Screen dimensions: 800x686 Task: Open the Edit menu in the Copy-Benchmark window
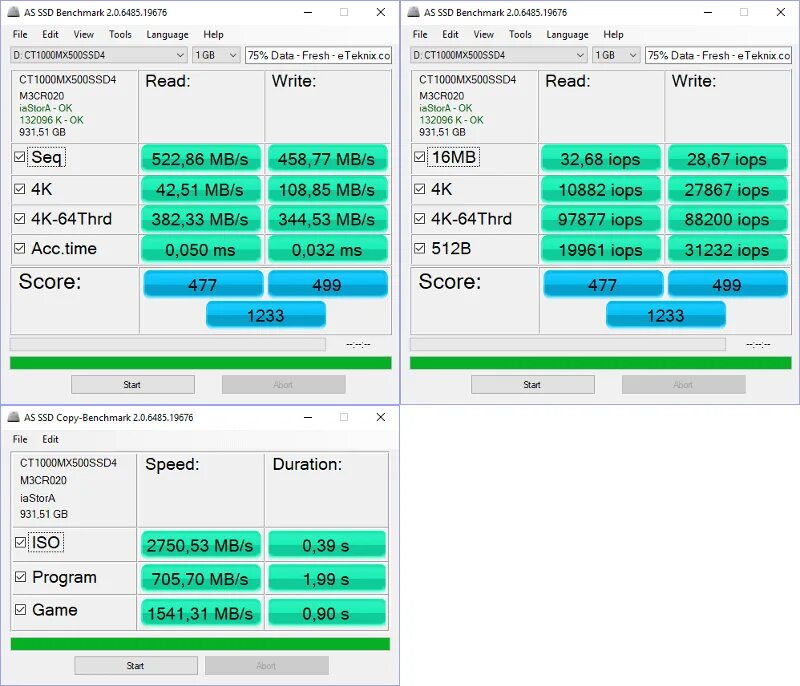pyautogui.click(x=50, y=439)
